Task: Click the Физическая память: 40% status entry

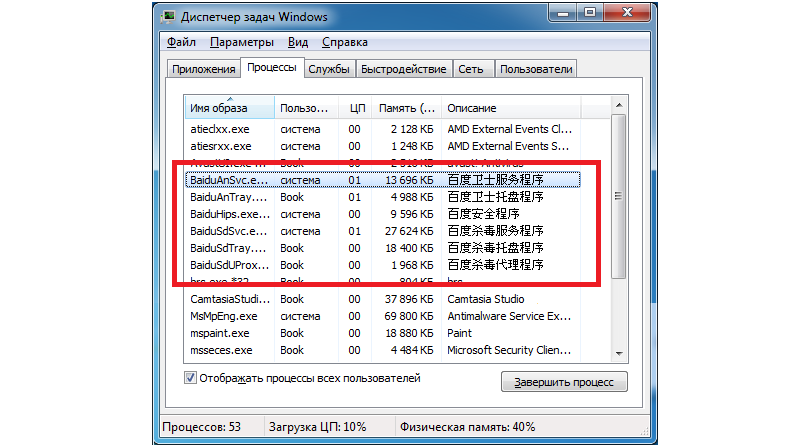Action: (467, 427)
